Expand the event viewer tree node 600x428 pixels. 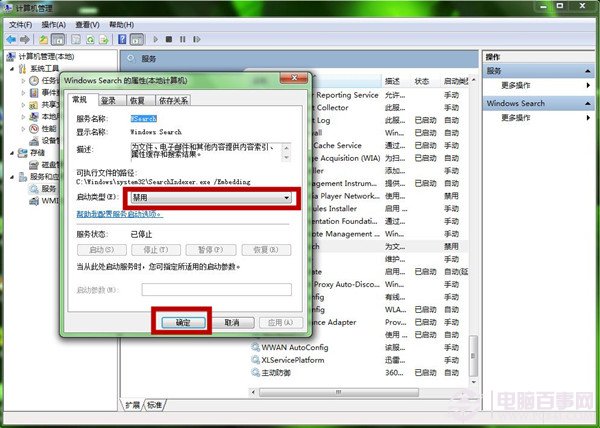(x=23, y=93)
